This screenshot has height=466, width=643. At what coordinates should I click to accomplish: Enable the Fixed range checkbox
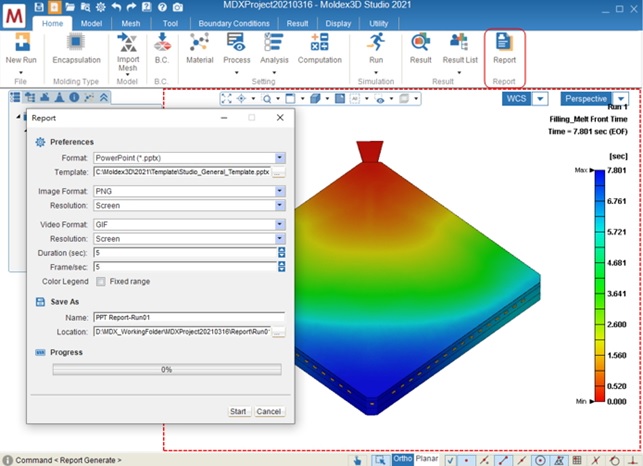pyautogui.click(x=101, y=282)
